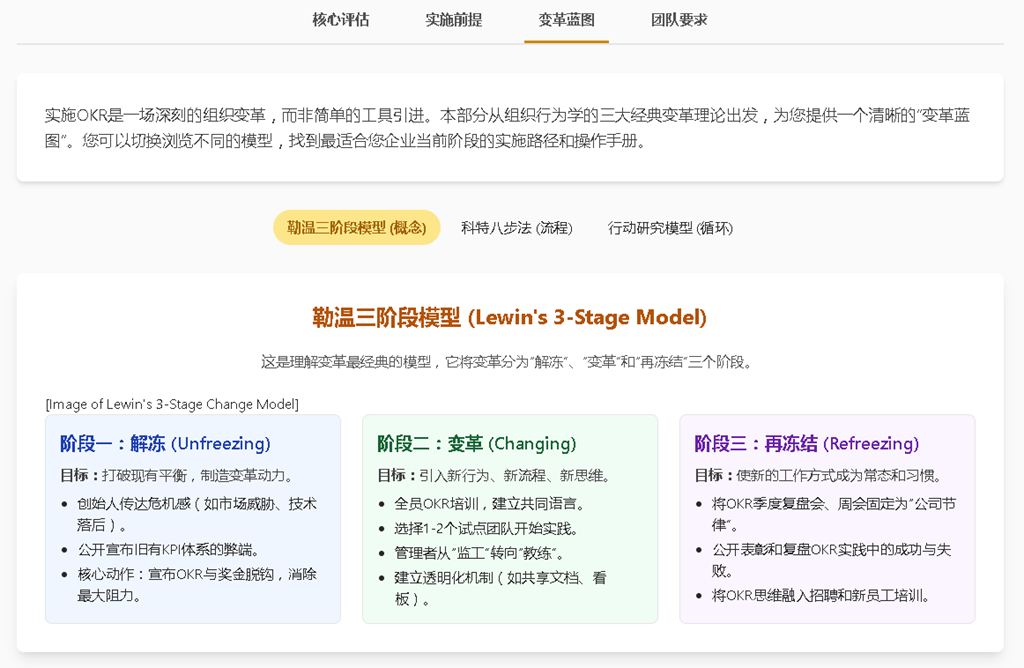1024x668 pixels.
Task: Select the 勒温三阶段模型 (概念) model button
Action: [356, 228]
